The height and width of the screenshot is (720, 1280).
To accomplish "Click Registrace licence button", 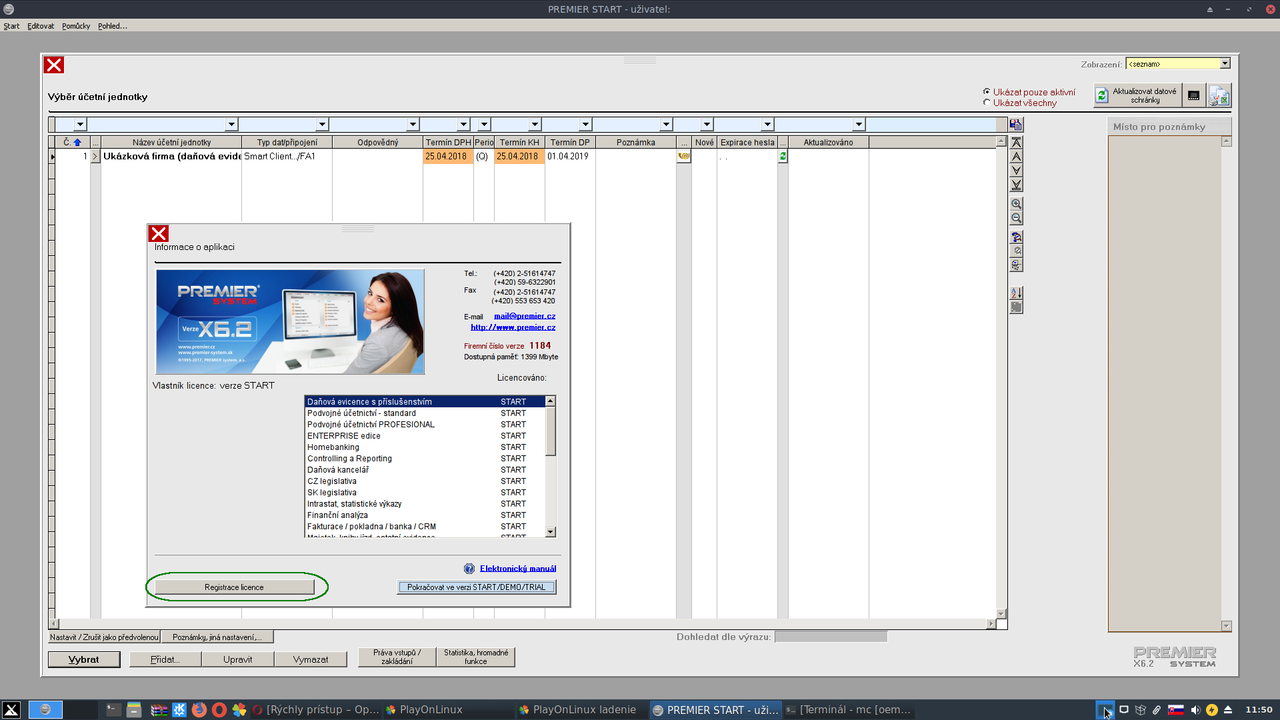I will tap(234, 587).
